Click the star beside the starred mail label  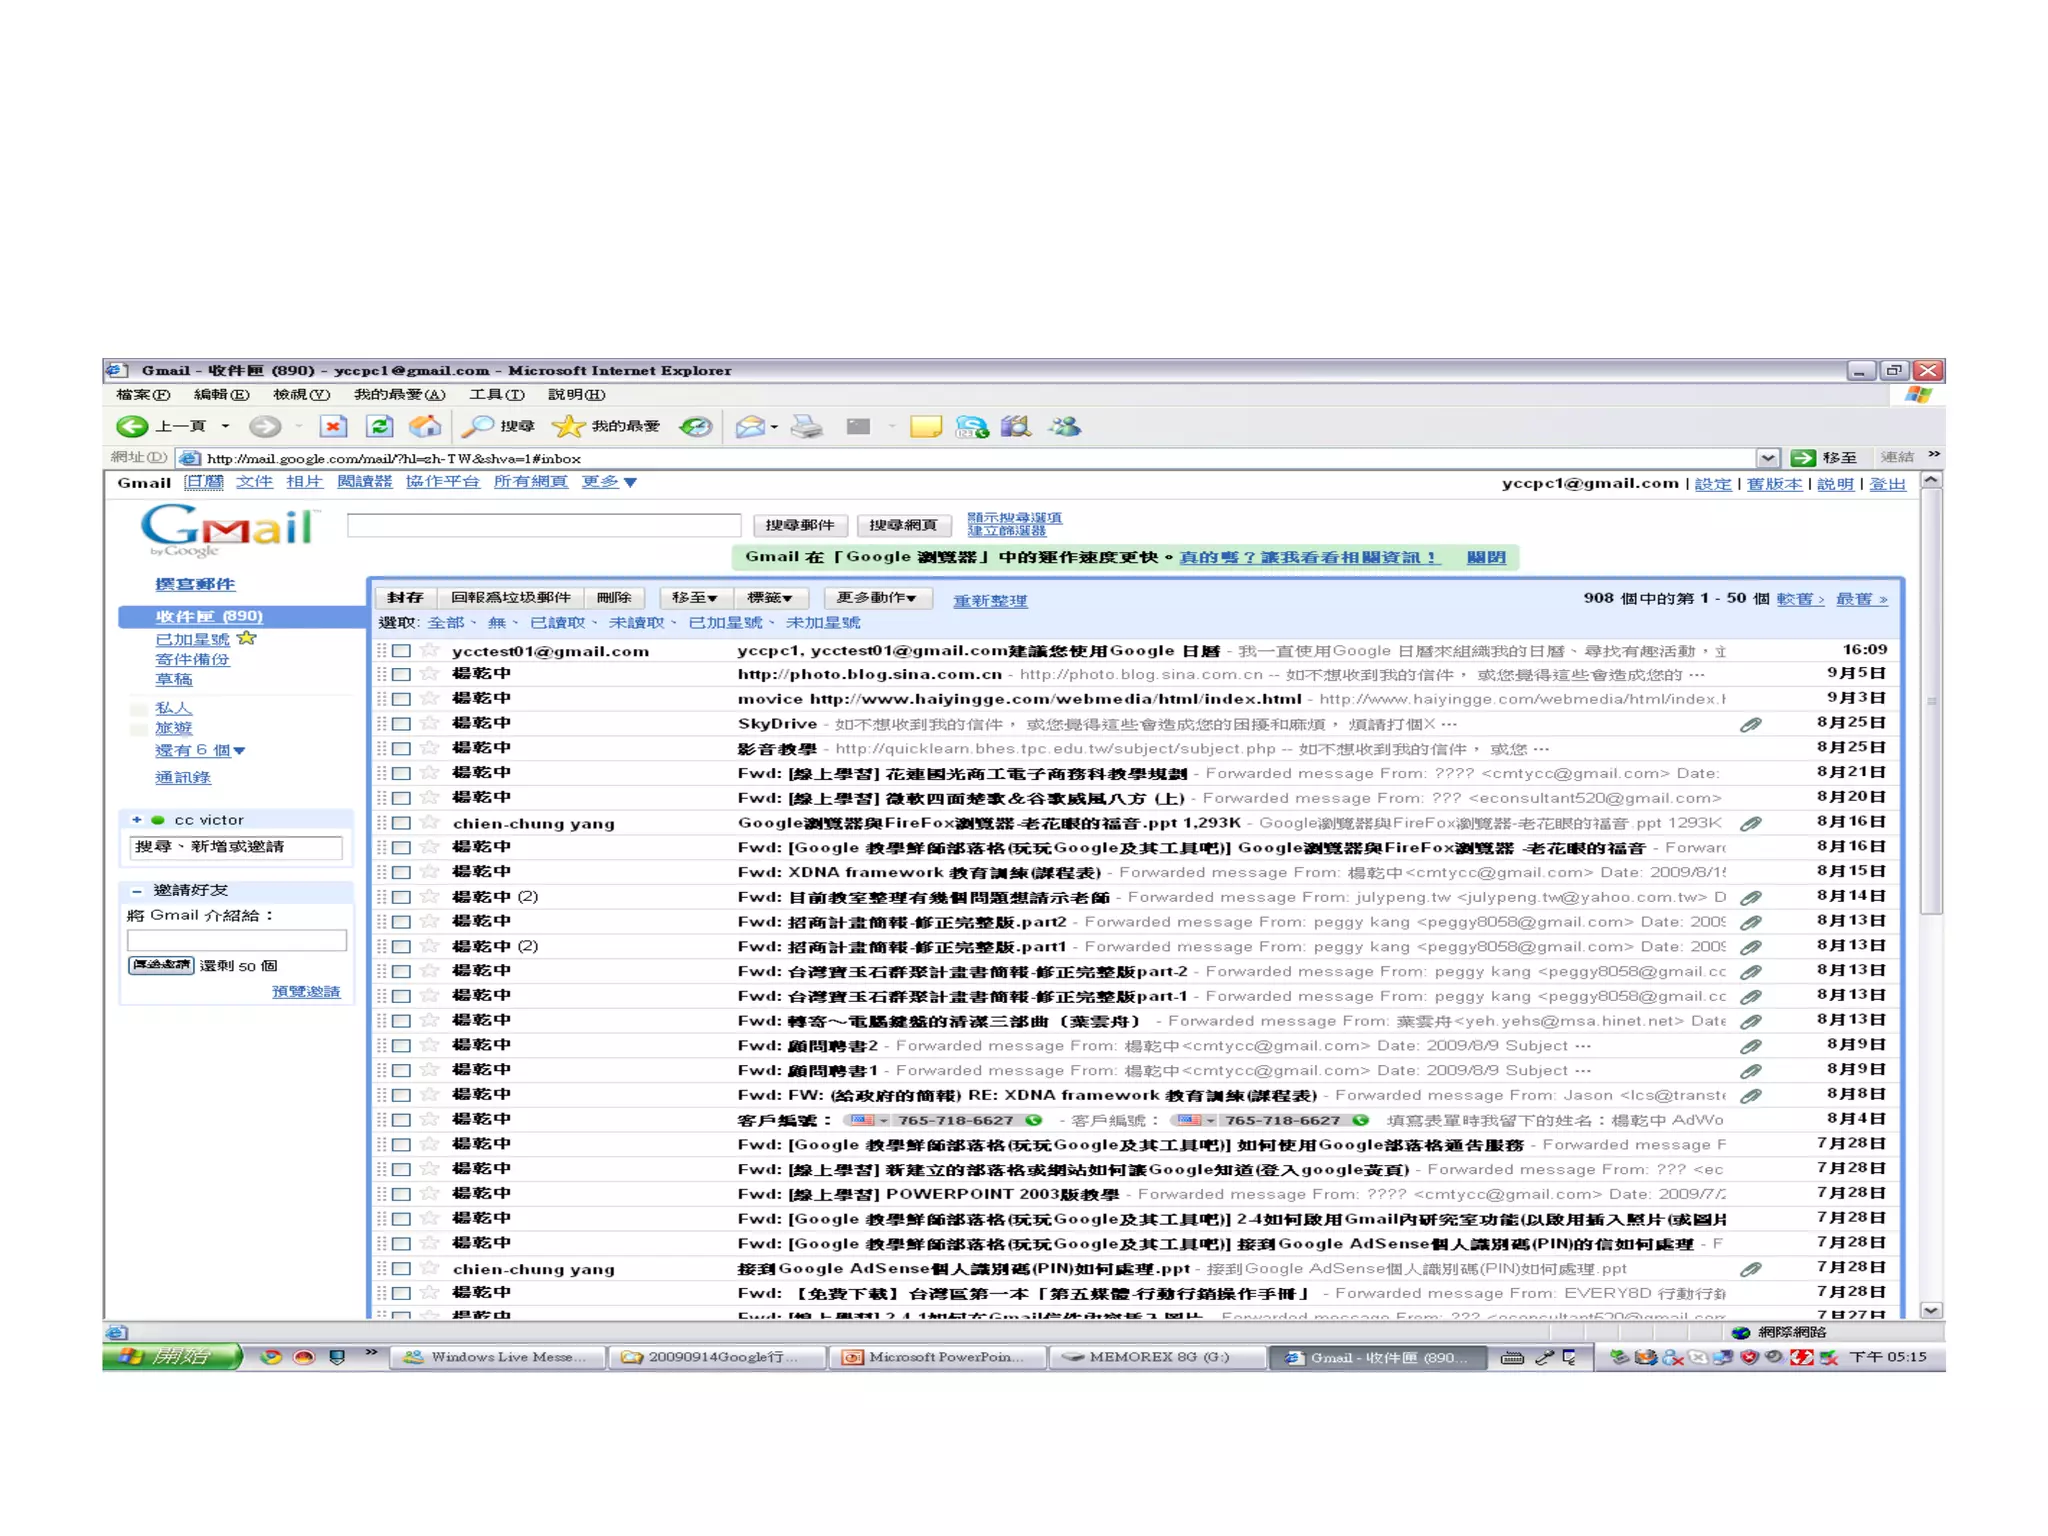click(x=246, y=638)
